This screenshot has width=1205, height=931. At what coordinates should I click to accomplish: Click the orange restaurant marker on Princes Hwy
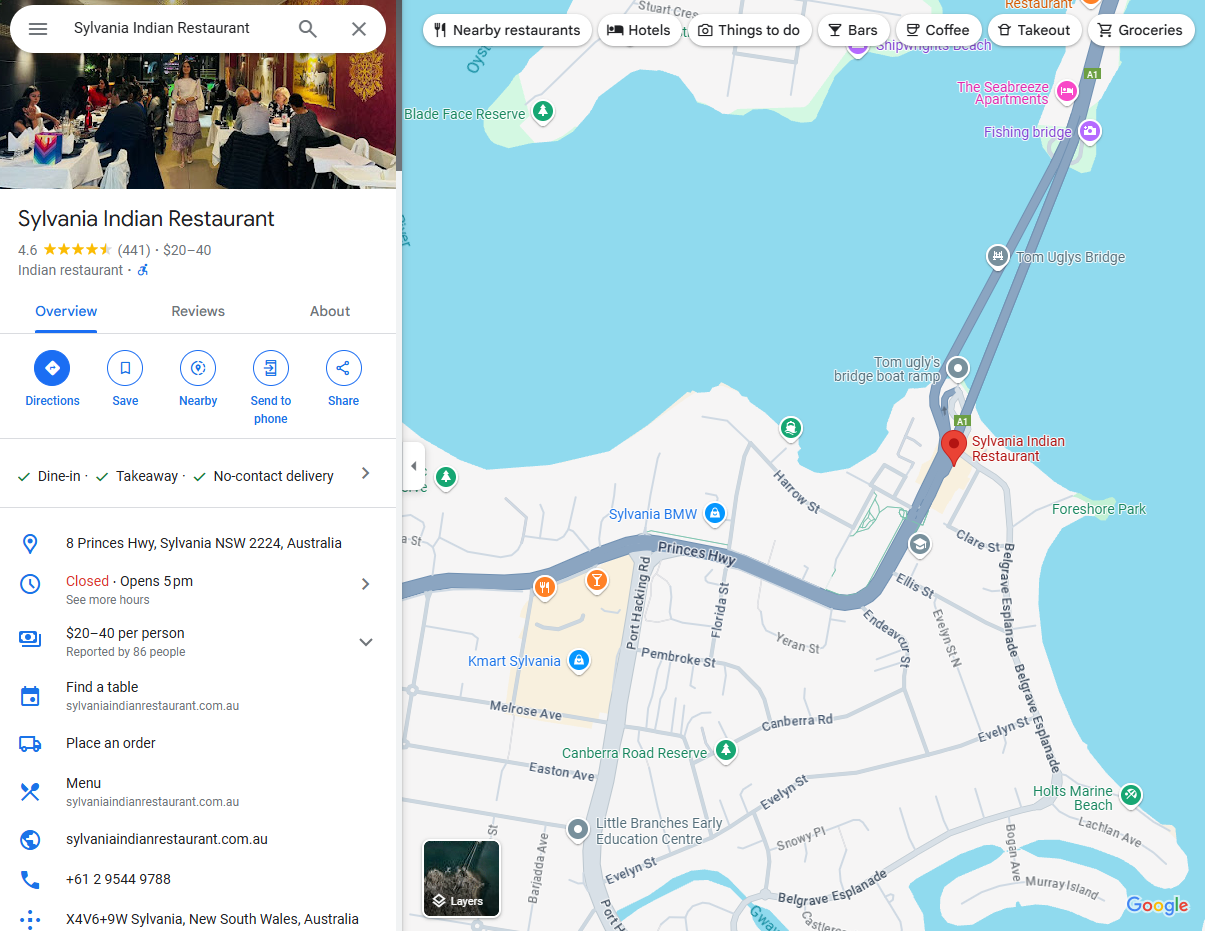(545, 587)
